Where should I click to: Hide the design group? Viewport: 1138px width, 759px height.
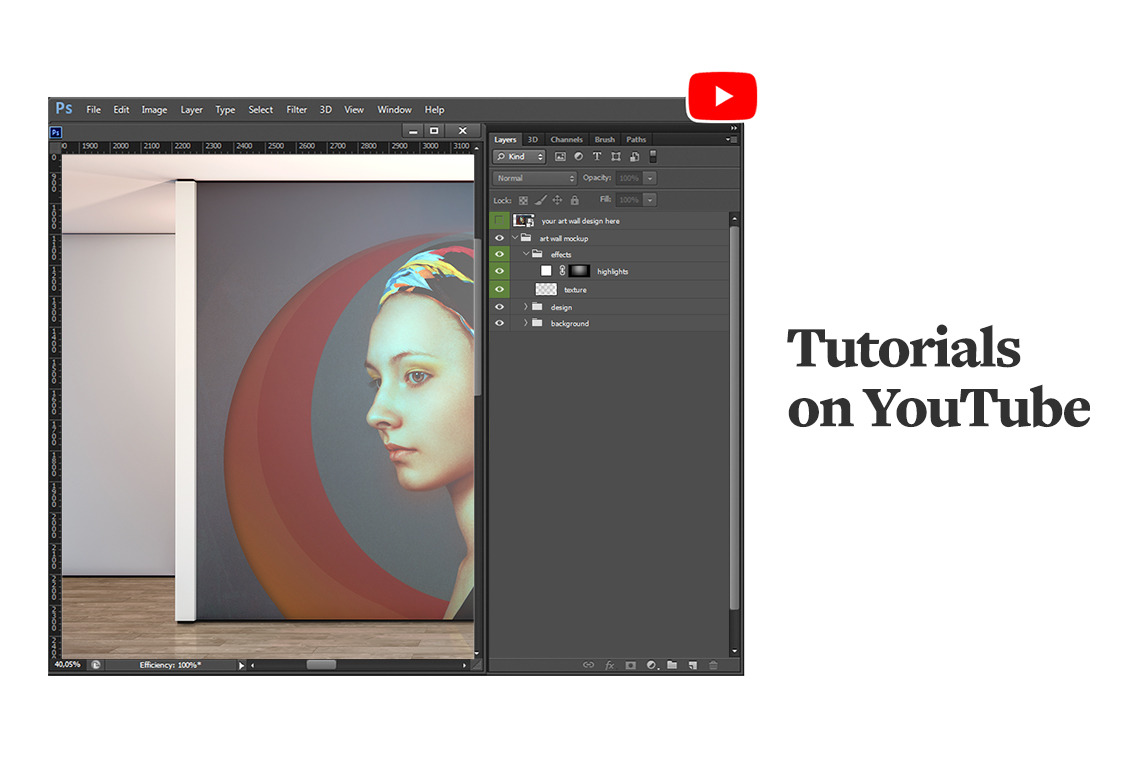[x=499, y=307]
